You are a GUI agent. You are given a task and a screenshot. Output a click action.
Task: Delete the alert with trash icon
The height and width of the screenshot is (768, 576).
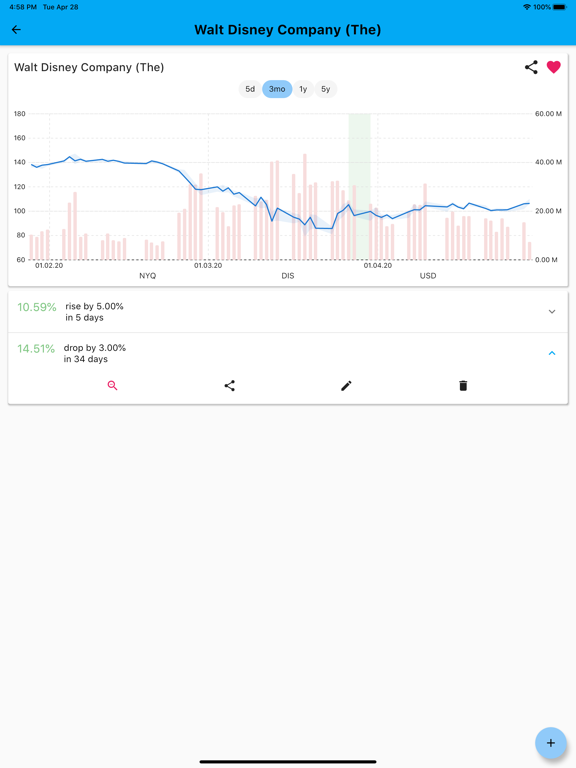[463, 385]
